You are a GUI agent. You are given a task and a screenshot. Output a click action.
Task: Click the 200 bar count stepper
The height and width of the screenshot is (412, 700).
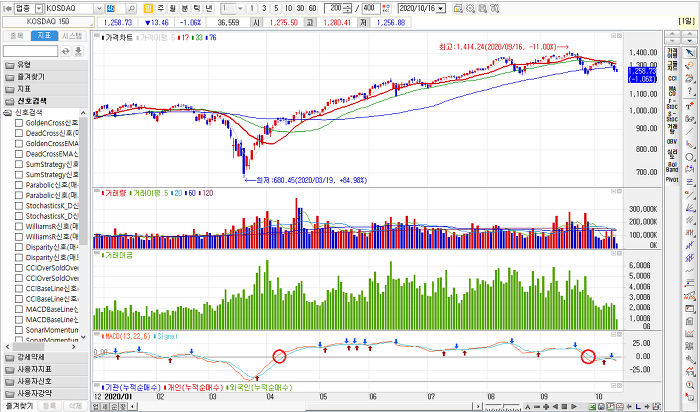click(349, 8)
